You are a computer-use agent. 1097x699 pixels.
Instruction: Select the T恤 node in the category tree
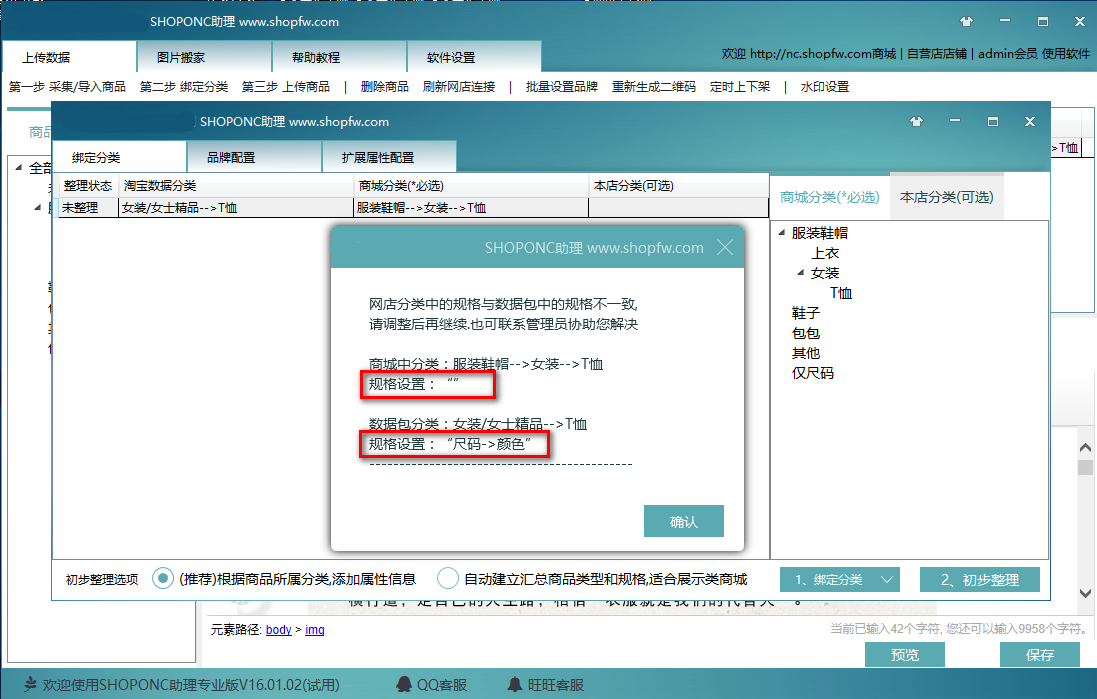tap(841, 293)
